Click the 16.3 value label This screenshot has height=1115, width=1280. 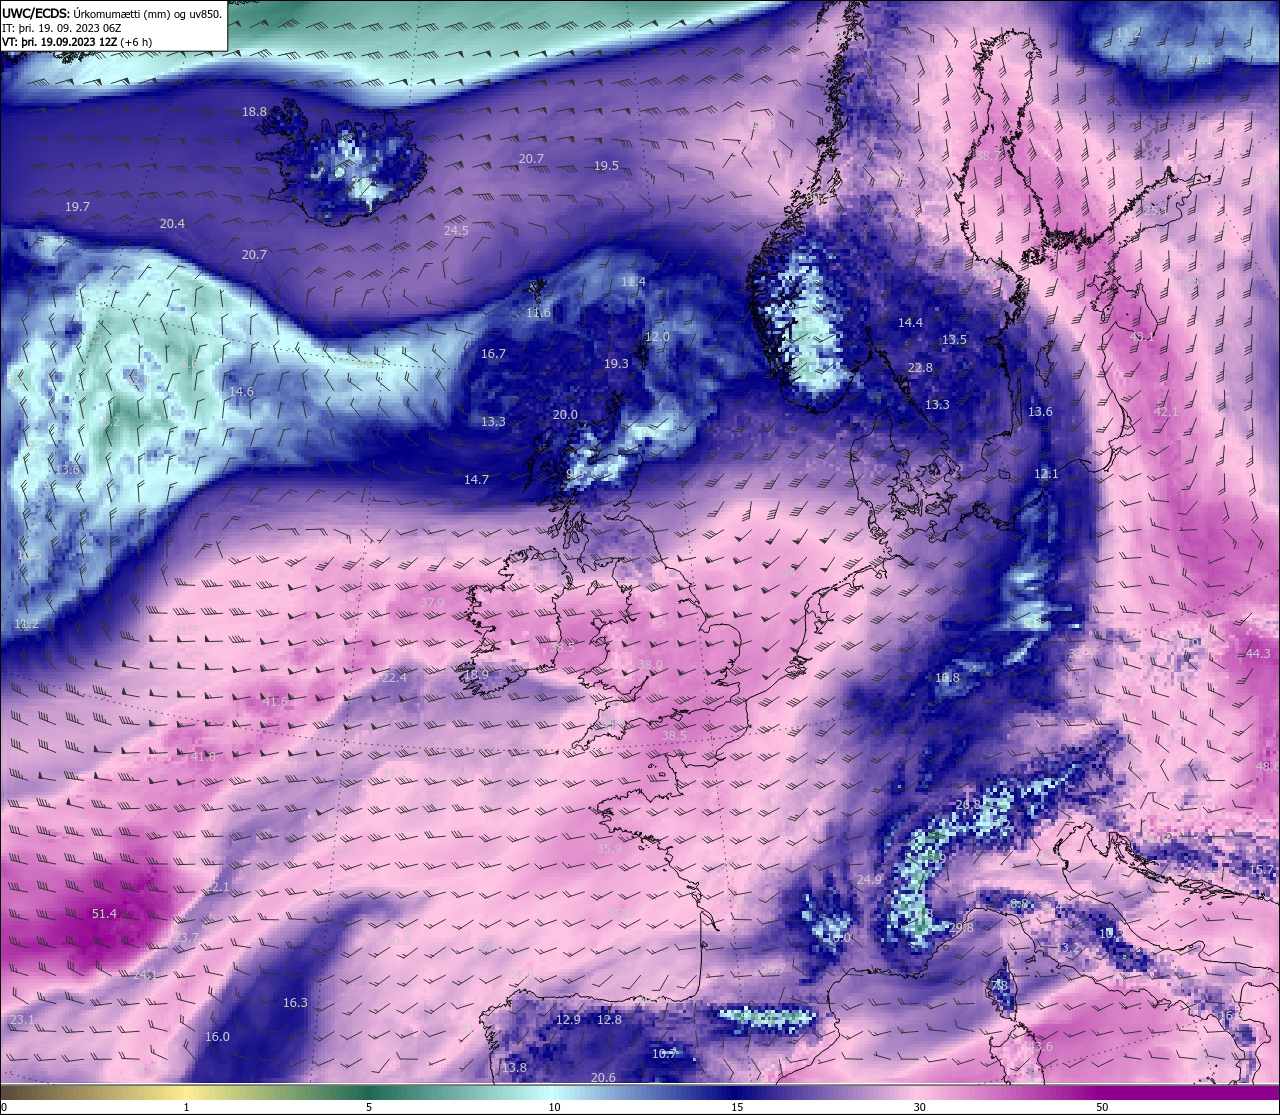pyautogui.click(x=295, y=1003)
